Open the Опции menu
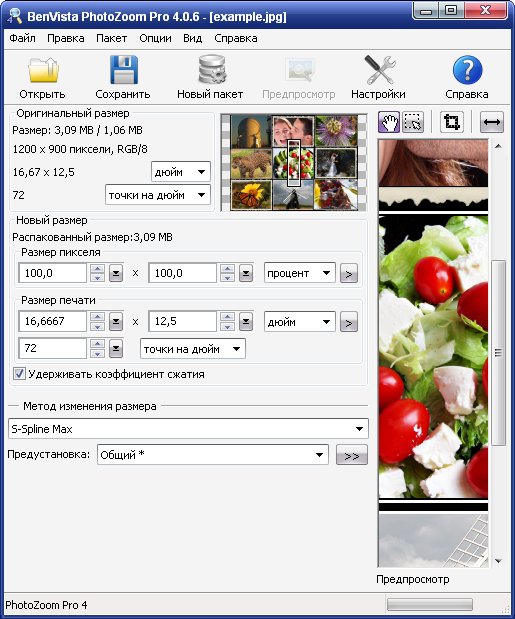The width and height of the screenshot is (515, 619). 155,38
